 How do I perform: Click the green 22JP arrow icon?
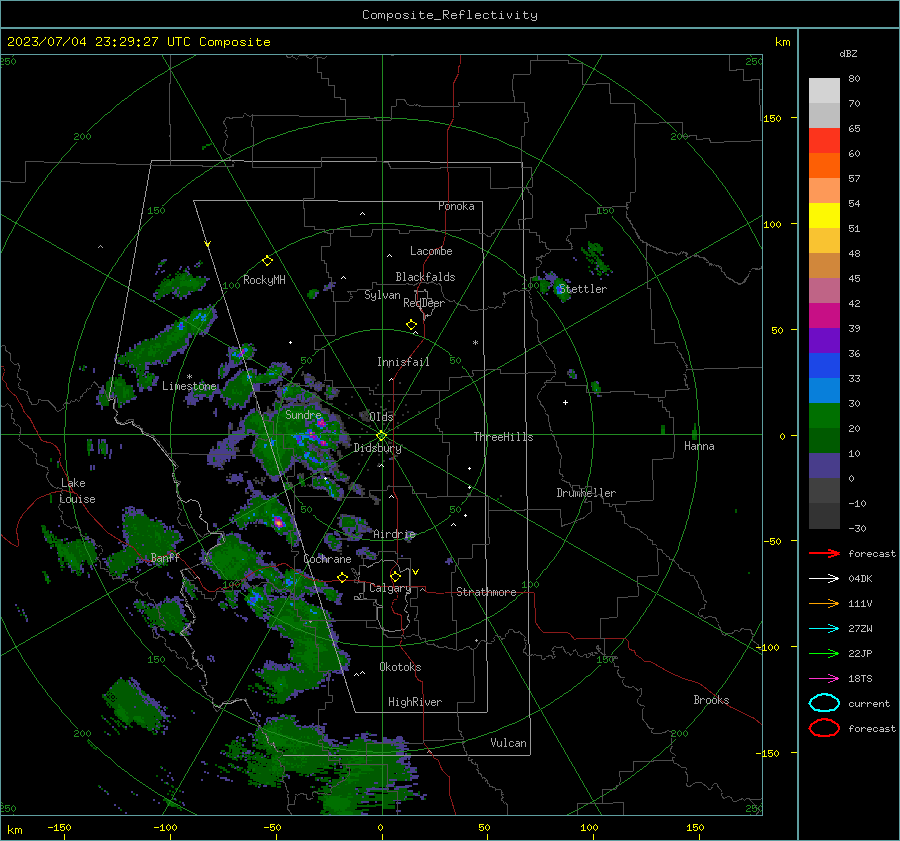coord(824,653)
